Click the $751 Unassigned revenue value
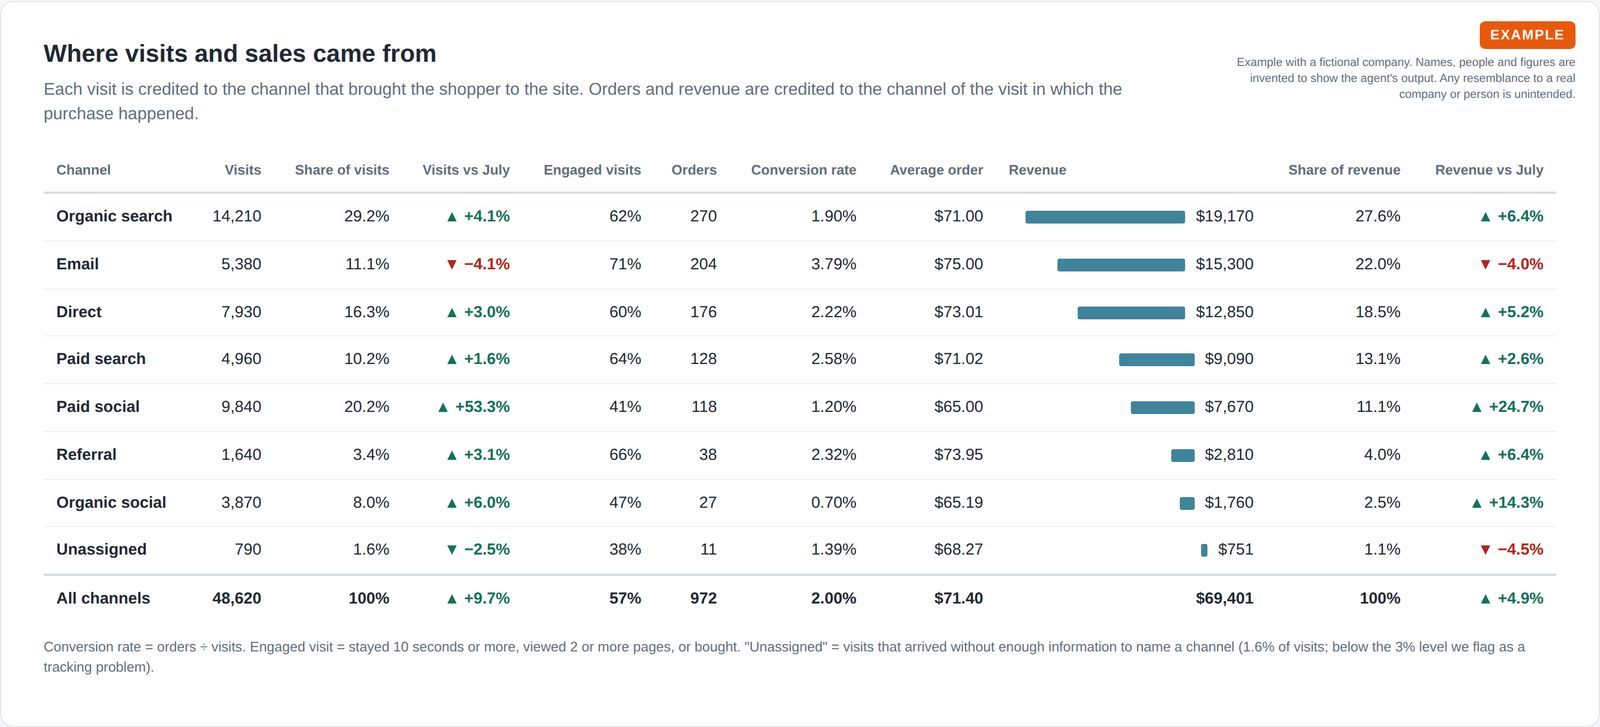Image resolution: width=1600 pixels, height=727 pixels. coord(1235,550)
